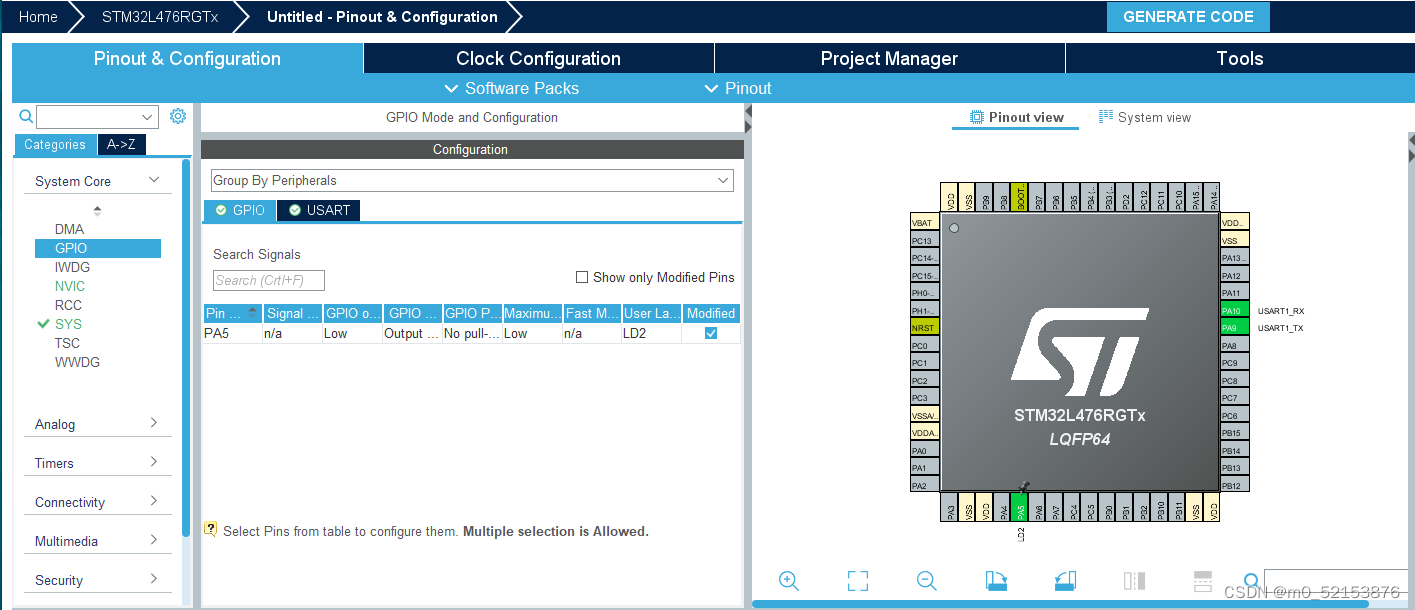
Task: Switch to Pinout view
Action: 1016,117
